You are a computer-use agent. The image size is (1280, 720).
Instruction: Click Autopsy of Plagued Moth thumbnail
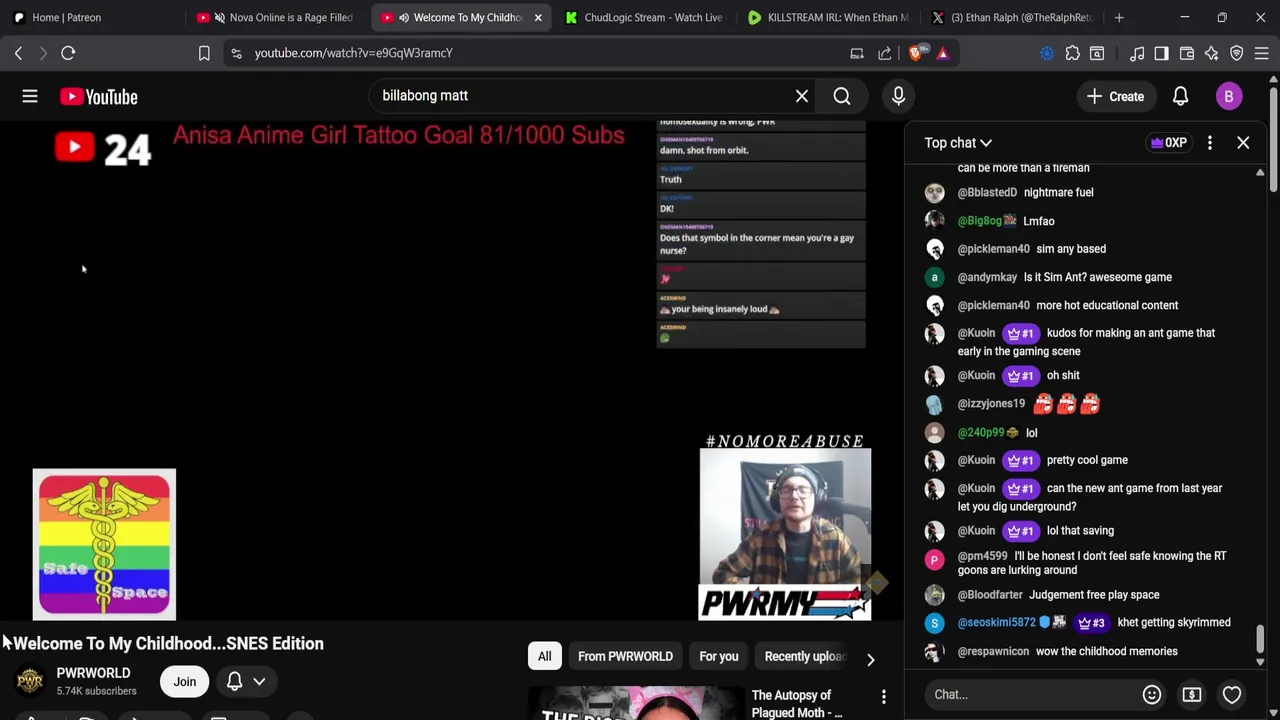tap(636, 703)
